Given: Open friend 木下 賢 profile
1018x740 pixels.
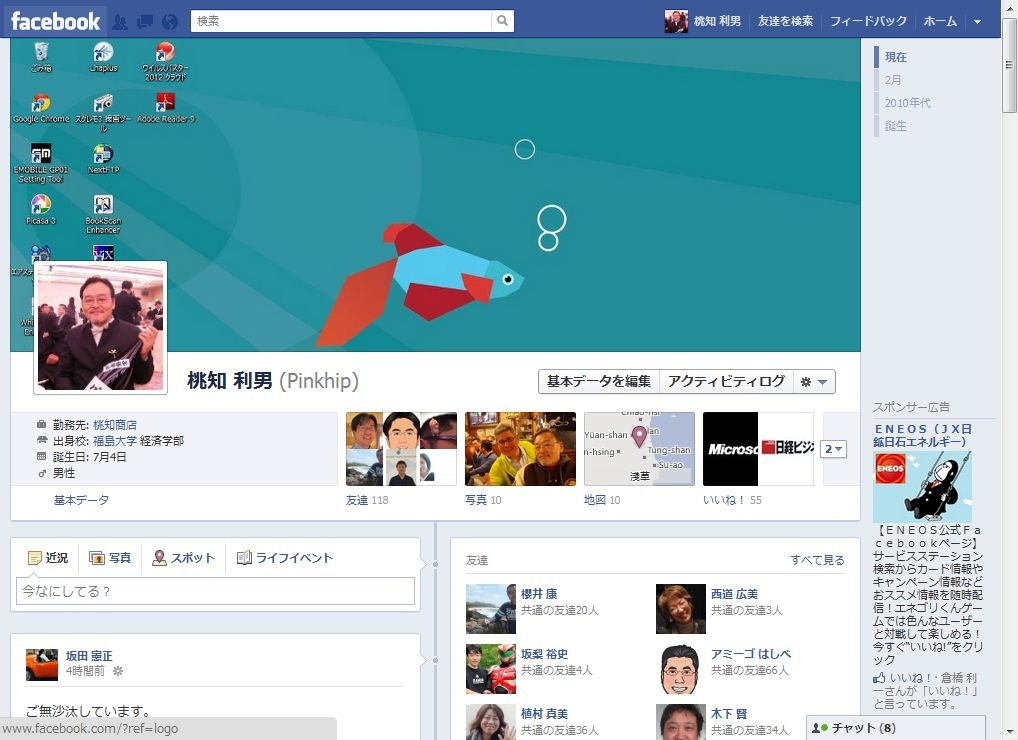Looking at the screenshot, I should tap(728, 713).
